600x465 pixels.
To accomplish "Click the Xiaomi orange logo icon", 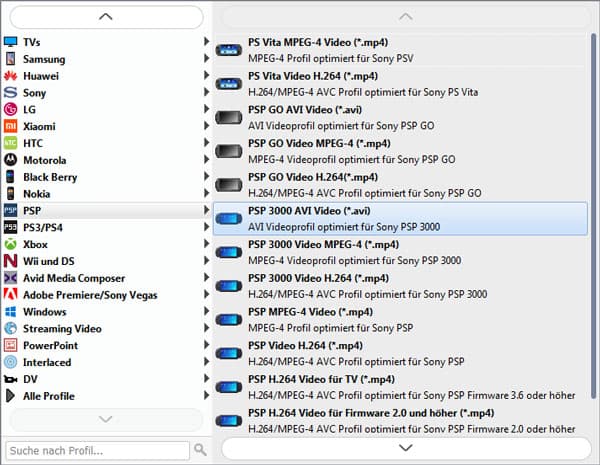I will click(10, 126).
